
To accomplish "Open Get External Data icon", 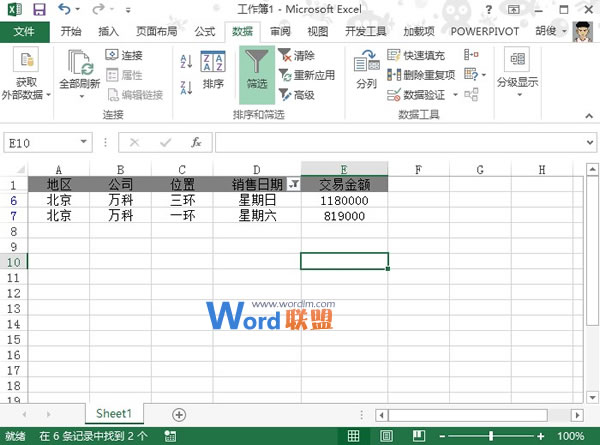I will [x=26, y=59].
